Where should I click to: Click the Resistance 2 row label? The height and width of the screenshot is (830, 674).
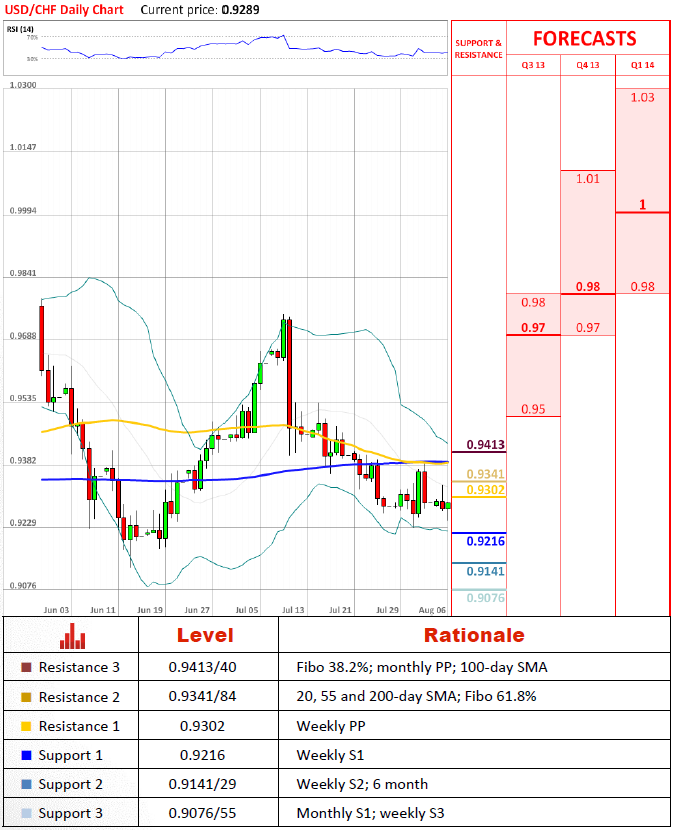point(79,697)
